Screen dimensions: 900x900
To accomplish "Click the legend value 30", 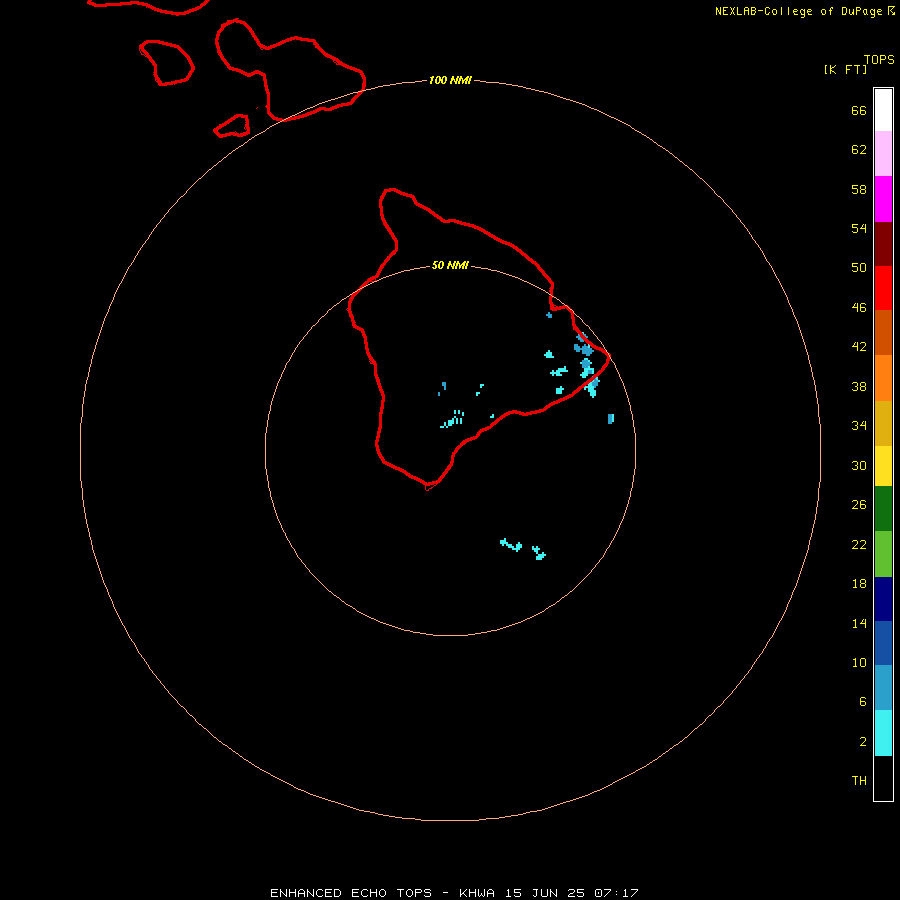I will (x=859, y=465).
